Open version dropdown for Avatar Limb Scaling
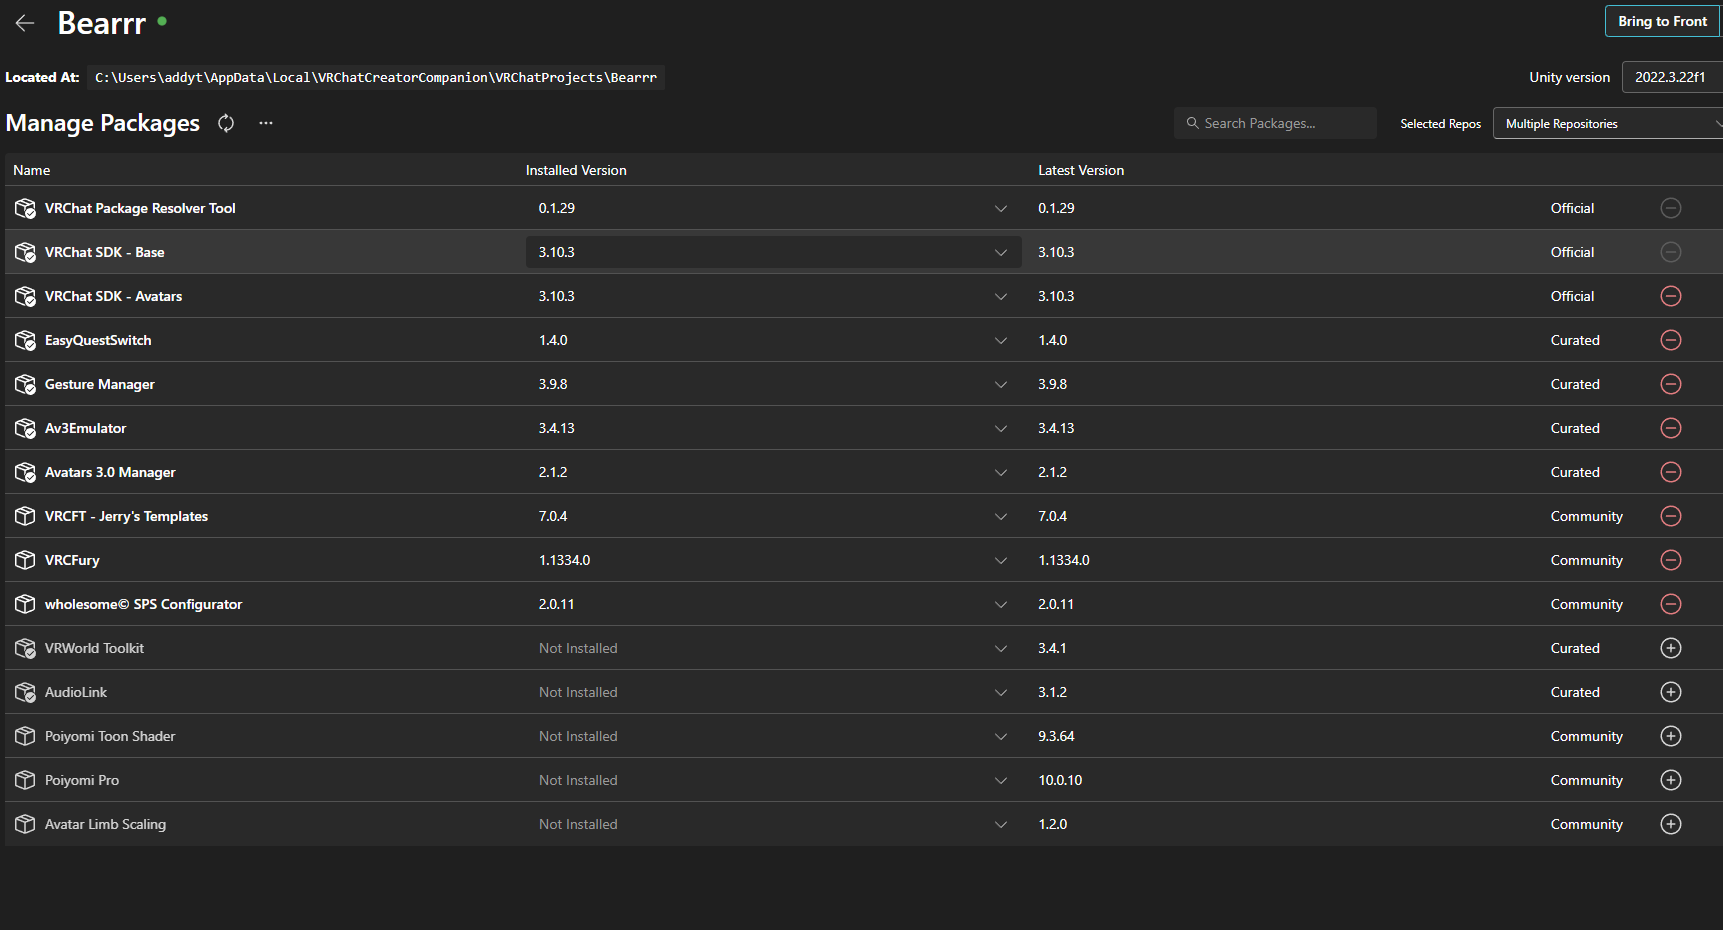The width and height of the screenshot is (1723, 930). tap(774, 824)
